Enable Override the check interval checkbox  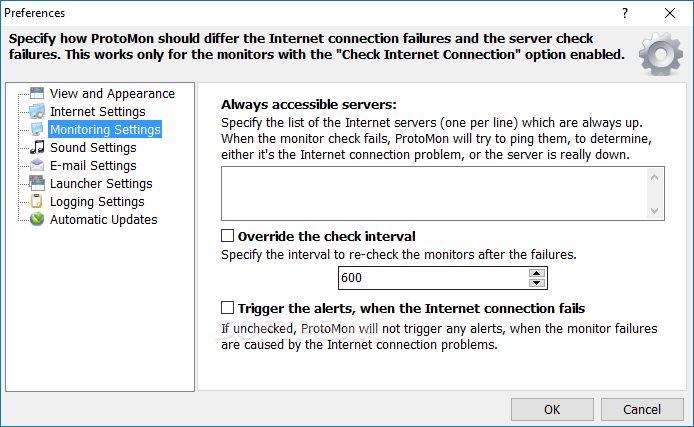click(227, 235)
